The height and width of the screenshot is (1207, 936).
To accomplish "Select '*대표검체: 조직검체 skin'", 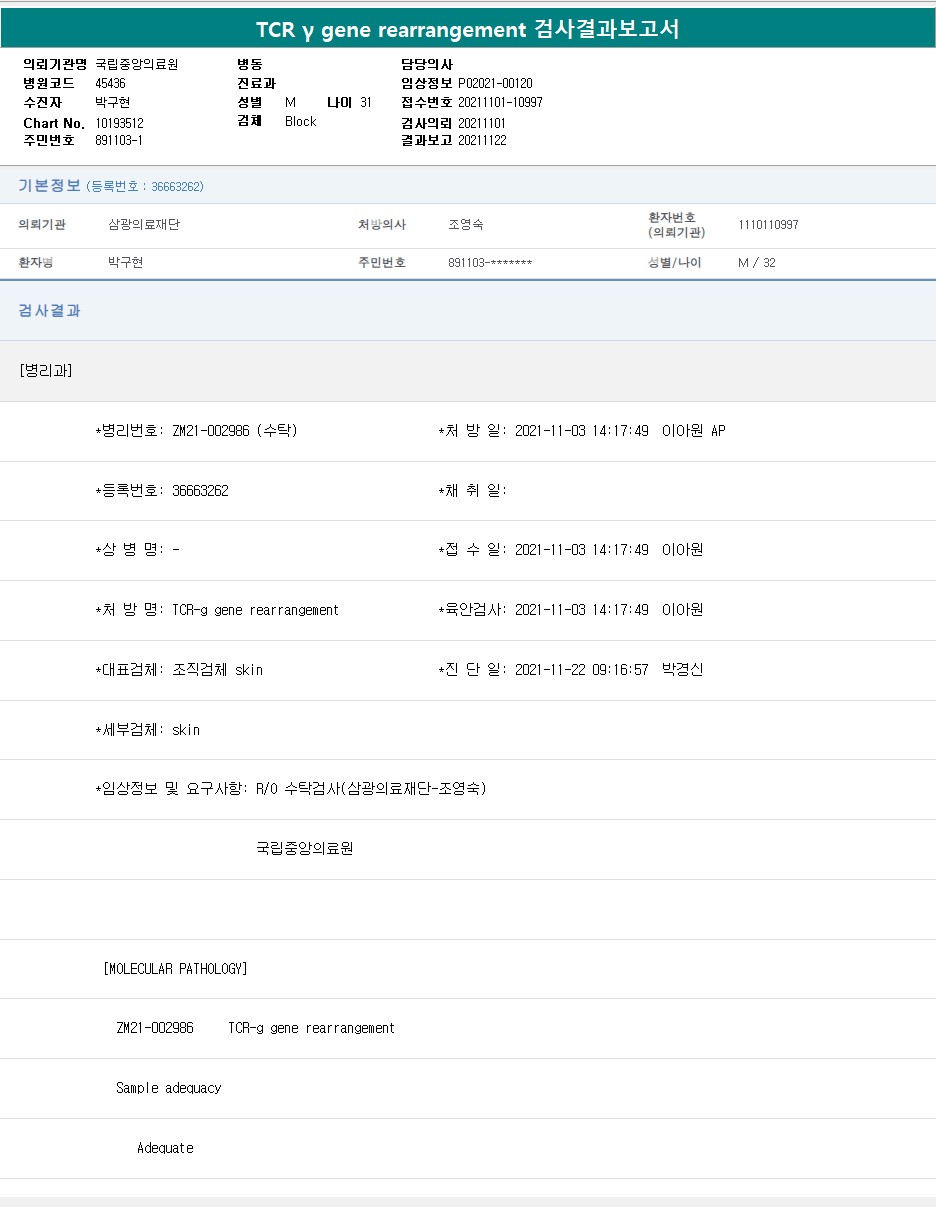I will click(x=179, y=670).
